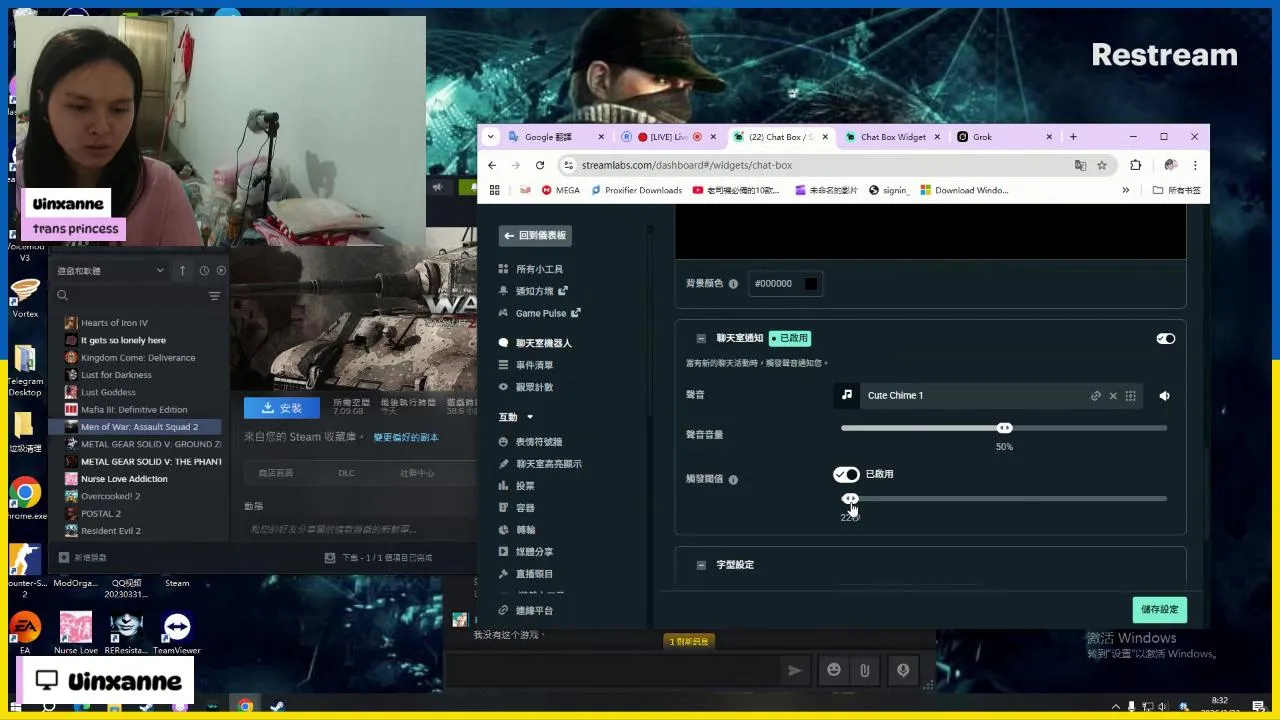Click the 儲存設定 save button
The height and width of the screenshot is (720, 1280).
(x=1160, y=609)
